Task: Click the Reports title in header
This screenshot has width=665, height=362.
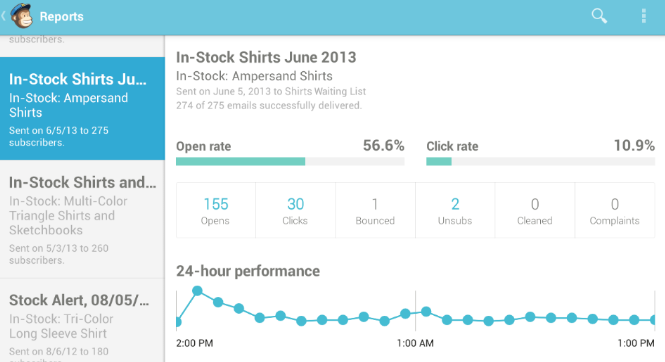Action: point(61,17)
